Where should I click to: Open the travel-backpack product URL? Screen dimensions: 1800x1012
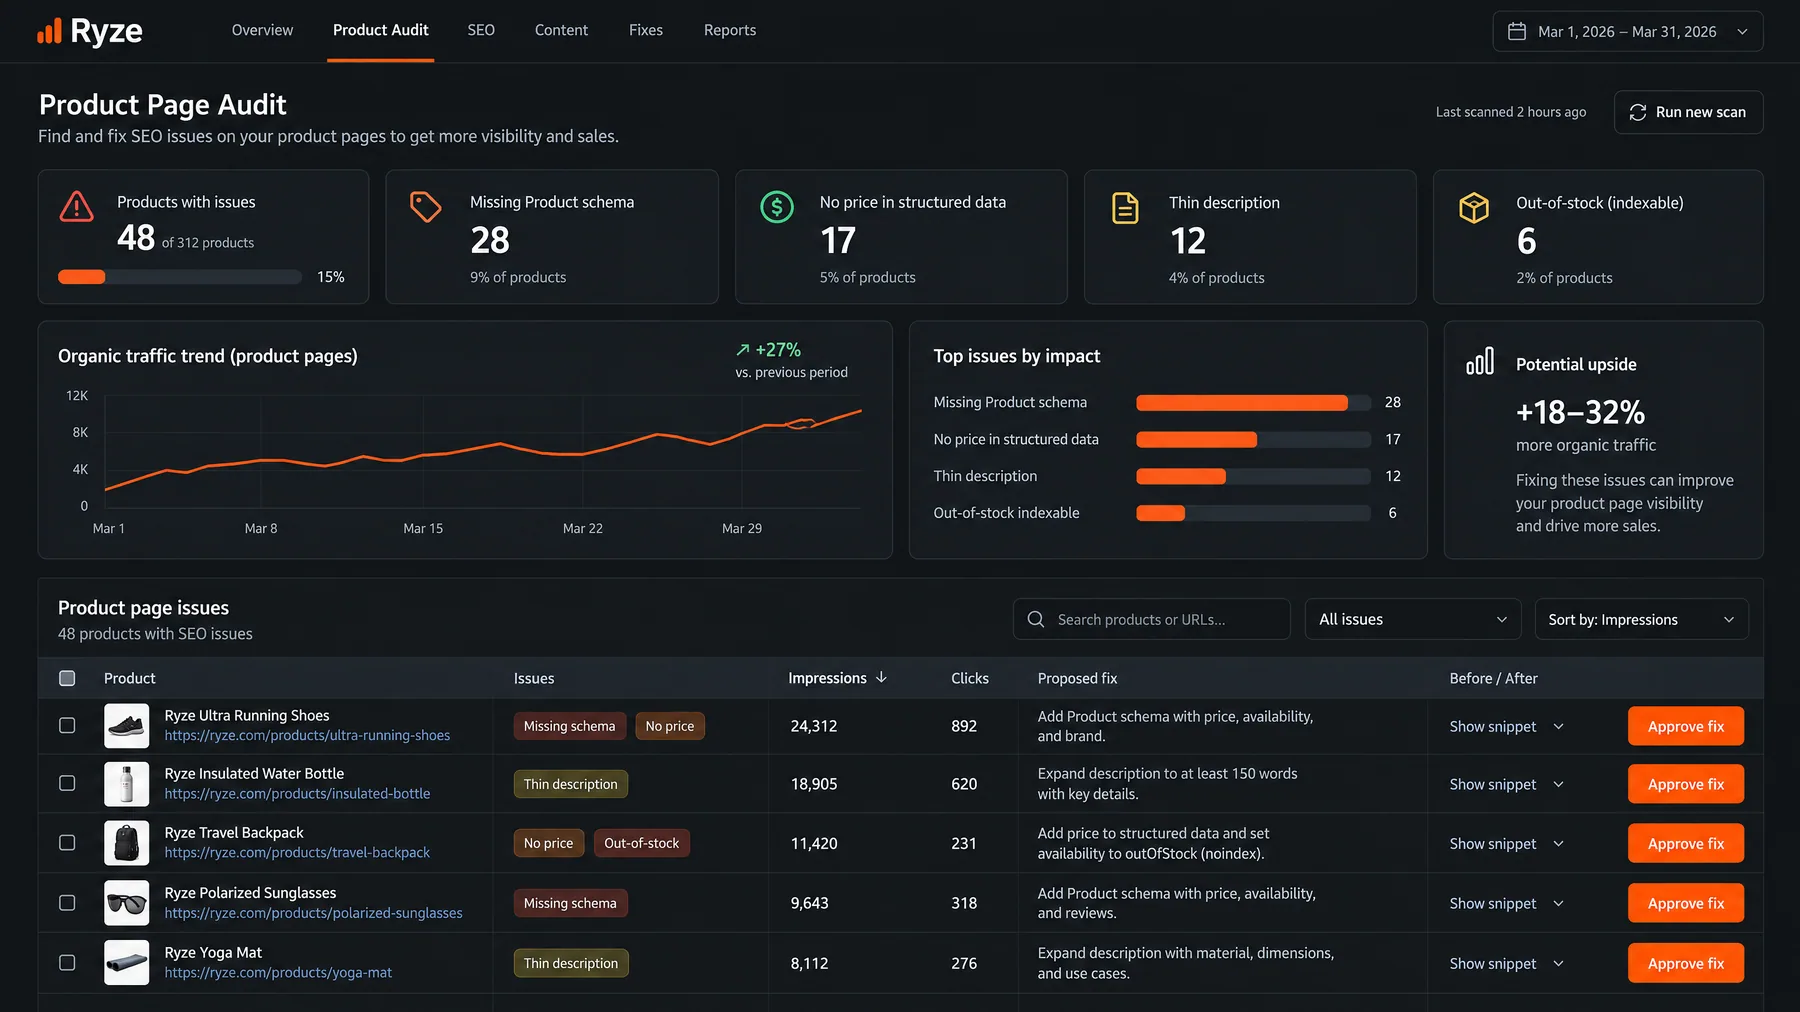297,852
